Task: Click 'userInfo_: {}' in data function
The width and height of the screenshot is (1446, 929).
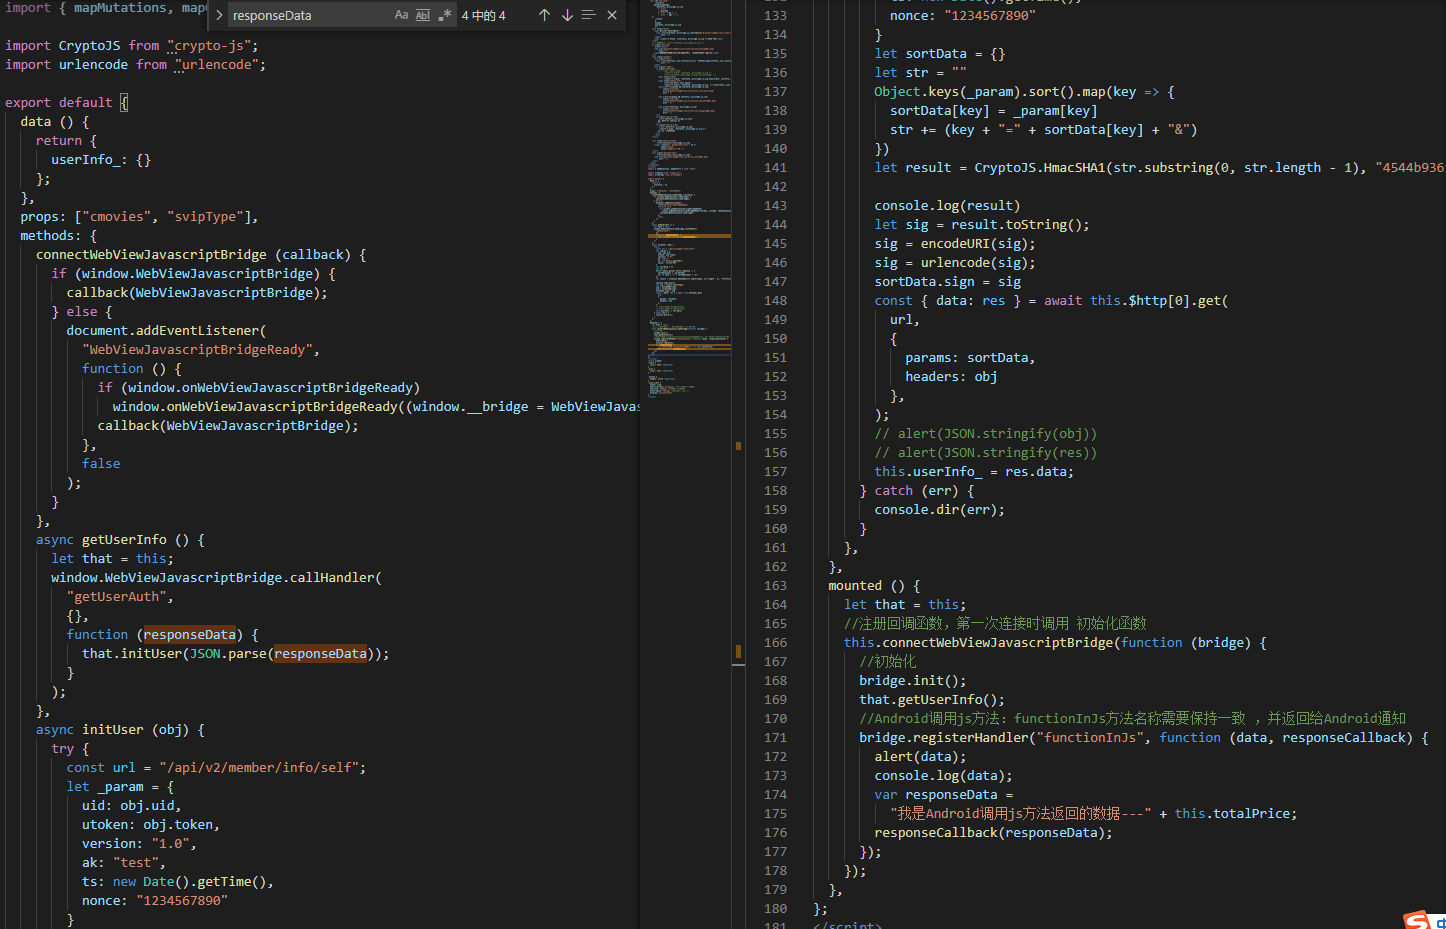Action: (x=101, y=160)
